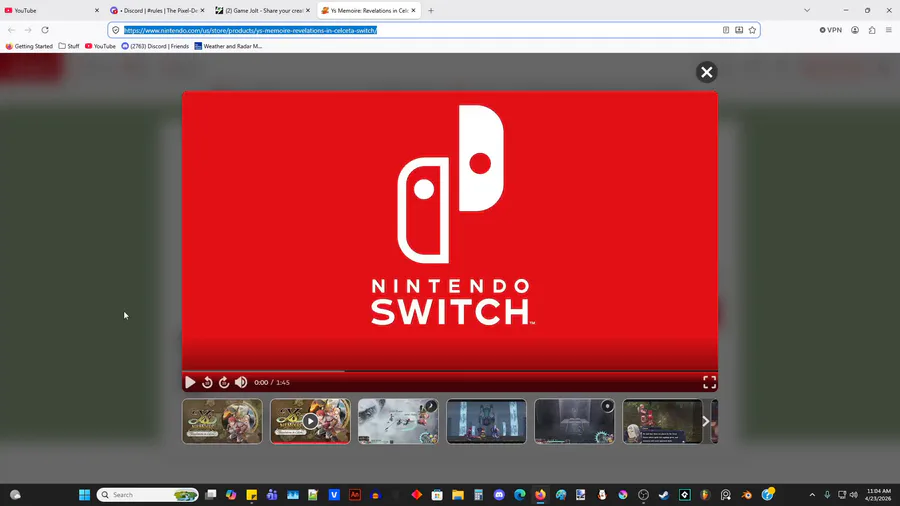Play the trailer video
900x506 pixels.
(x=190, y=382)
